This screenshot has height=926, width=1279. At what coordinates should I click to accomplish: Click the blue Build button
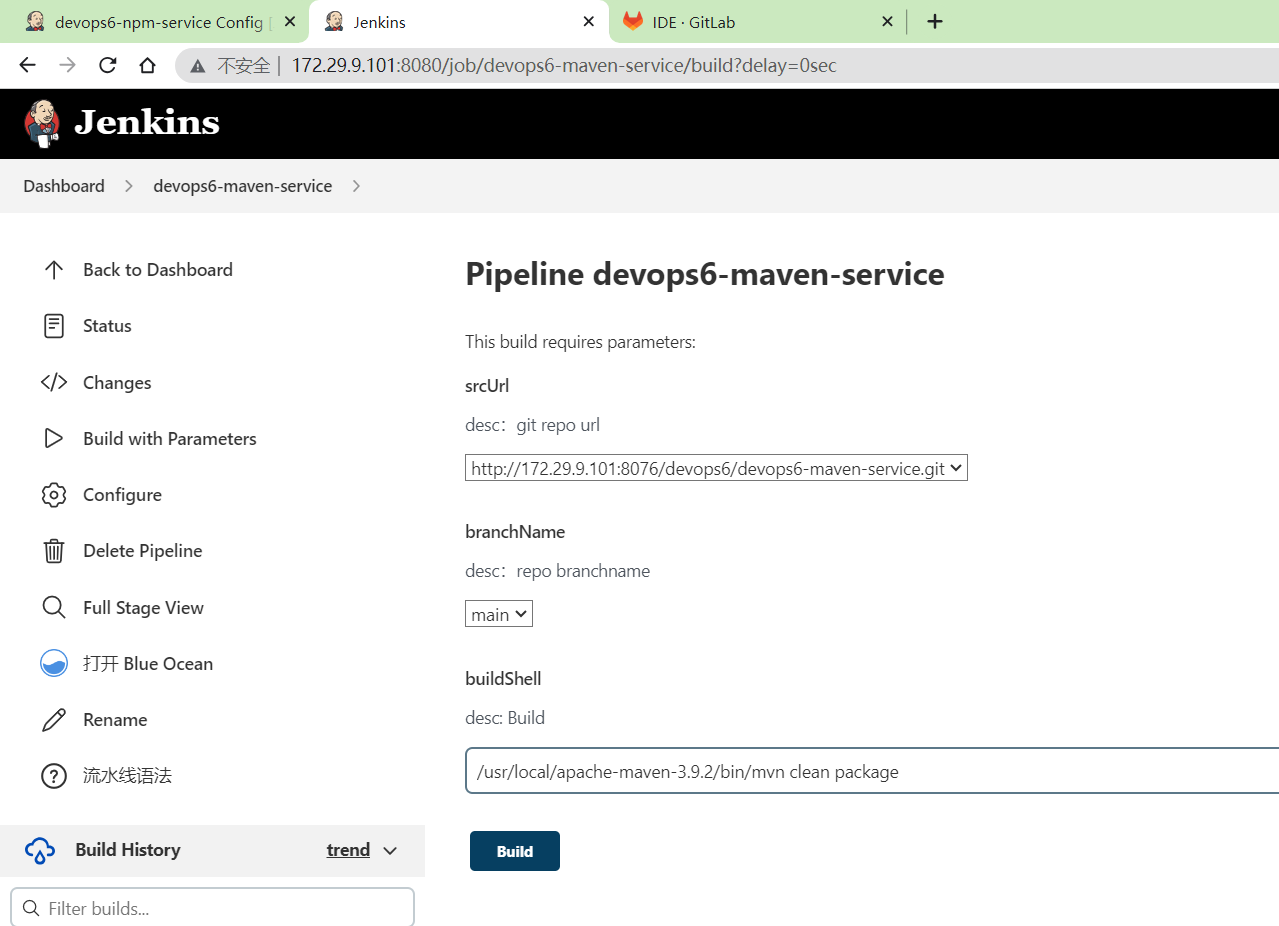point(515,851)
